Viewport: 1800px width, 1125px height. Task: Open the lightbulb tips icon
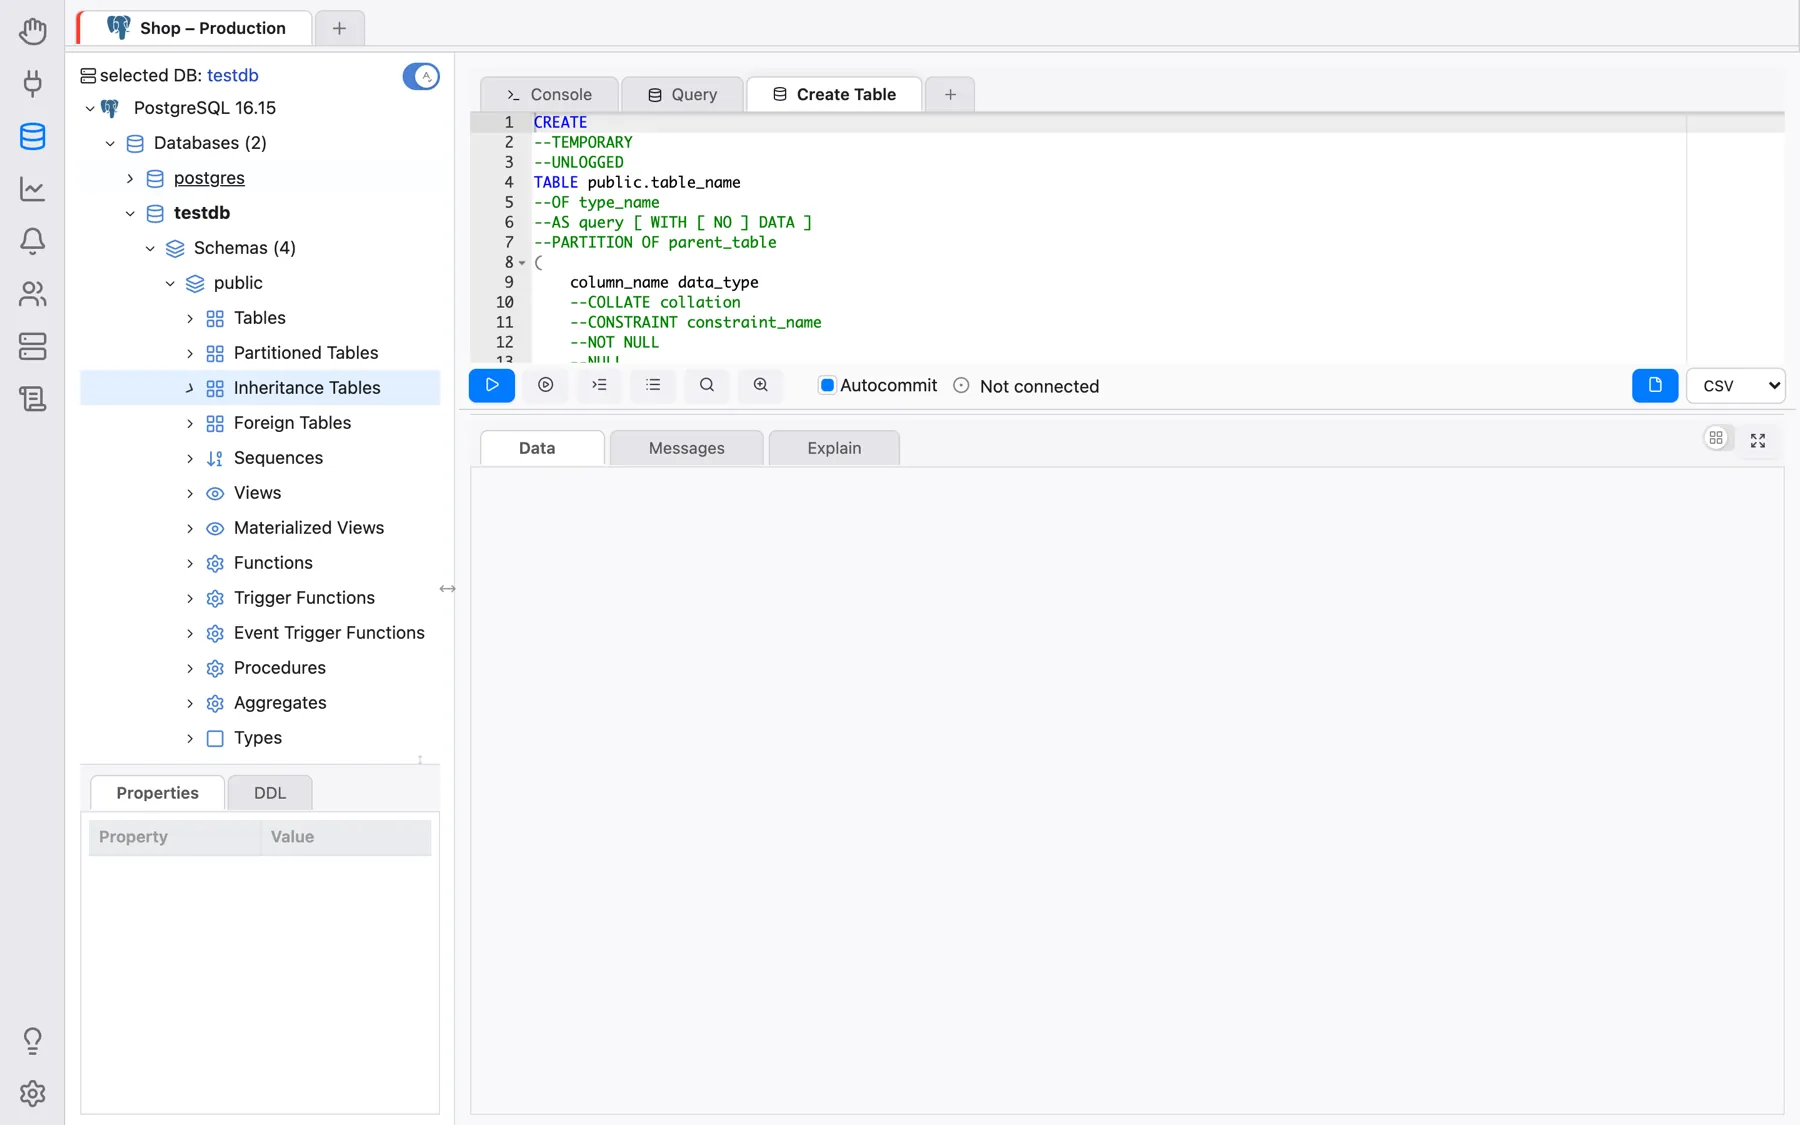32,1041
